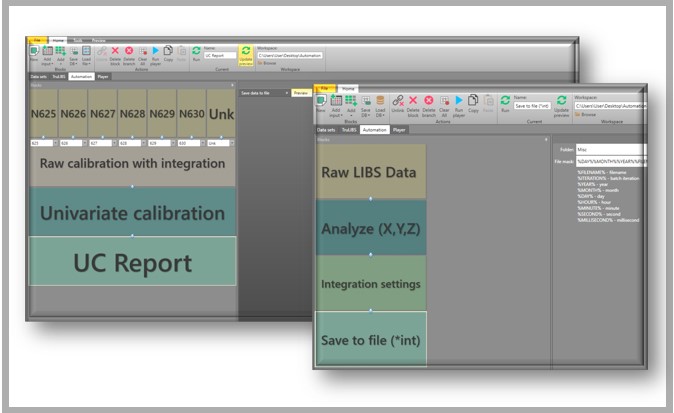Select Raw LIBS Data block
Image resolution: width=674 pixels, height=413 pixels.
click(x=371, y=171)
